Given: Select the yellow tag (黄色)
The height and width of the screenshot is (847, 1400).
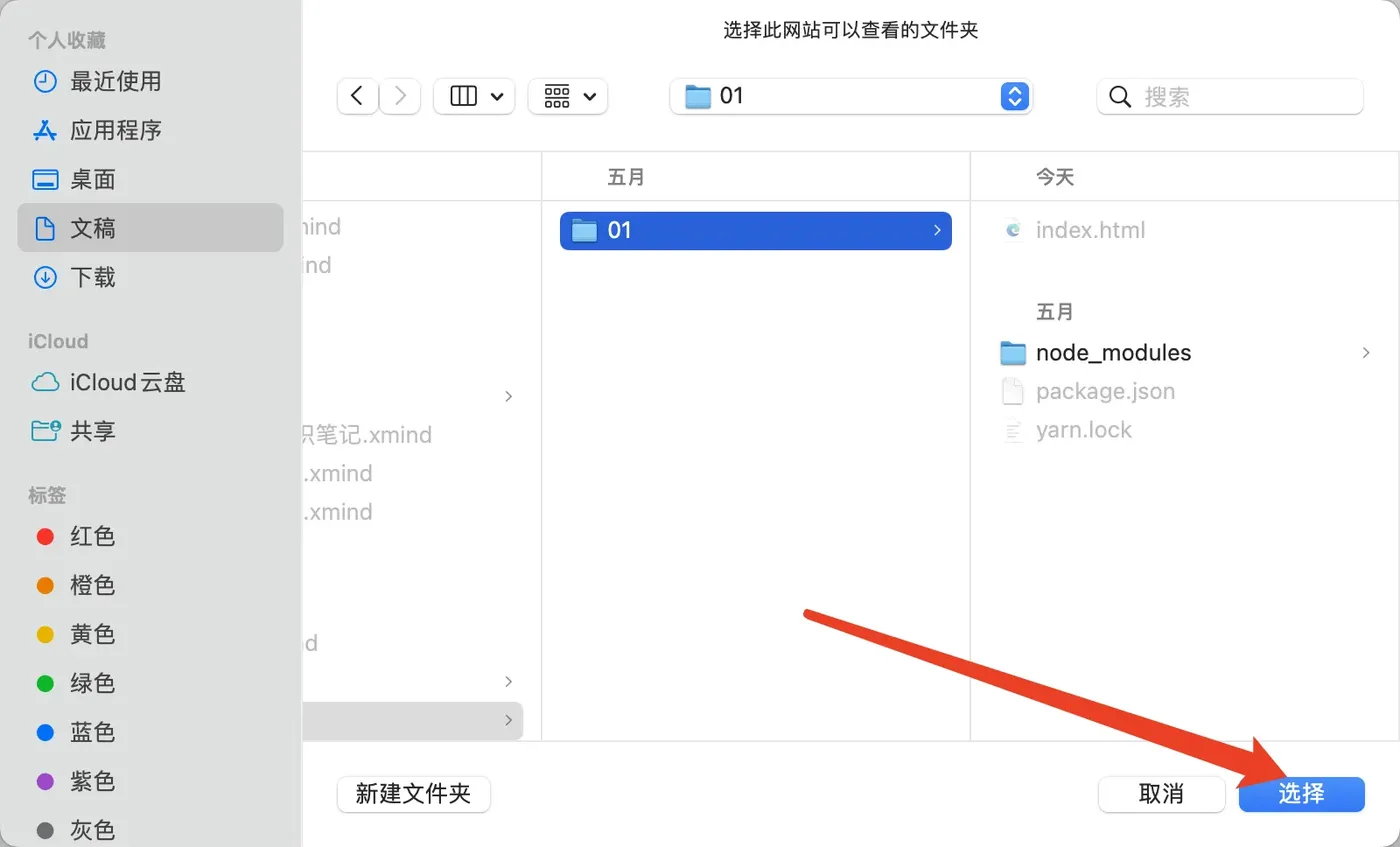Looking at the screenshot, I should click(x=150, y=634).
